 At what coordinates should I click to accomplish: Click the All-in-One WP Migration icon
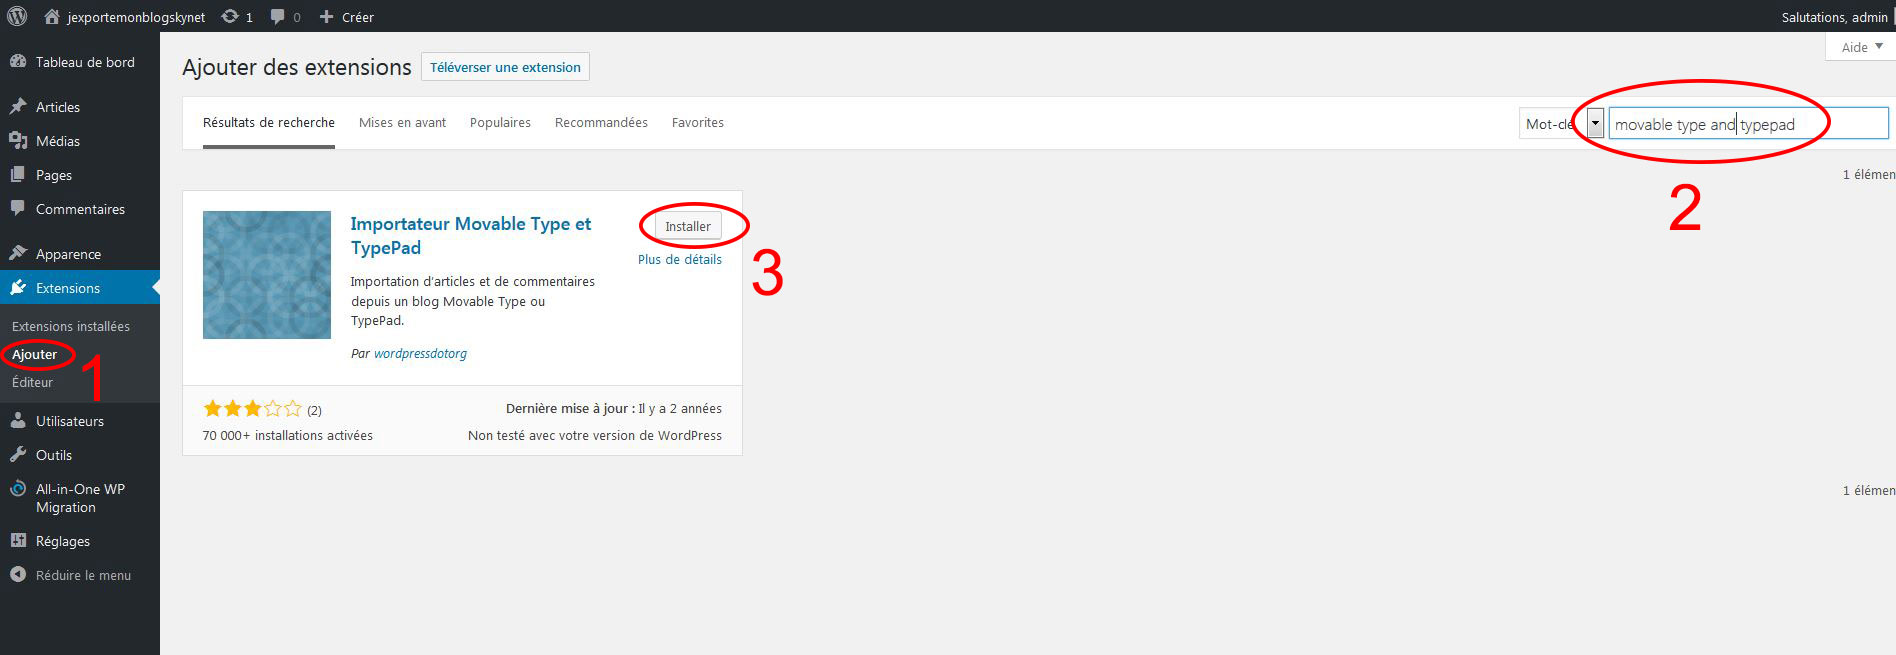pyautogui.click(x=18, y=489)
